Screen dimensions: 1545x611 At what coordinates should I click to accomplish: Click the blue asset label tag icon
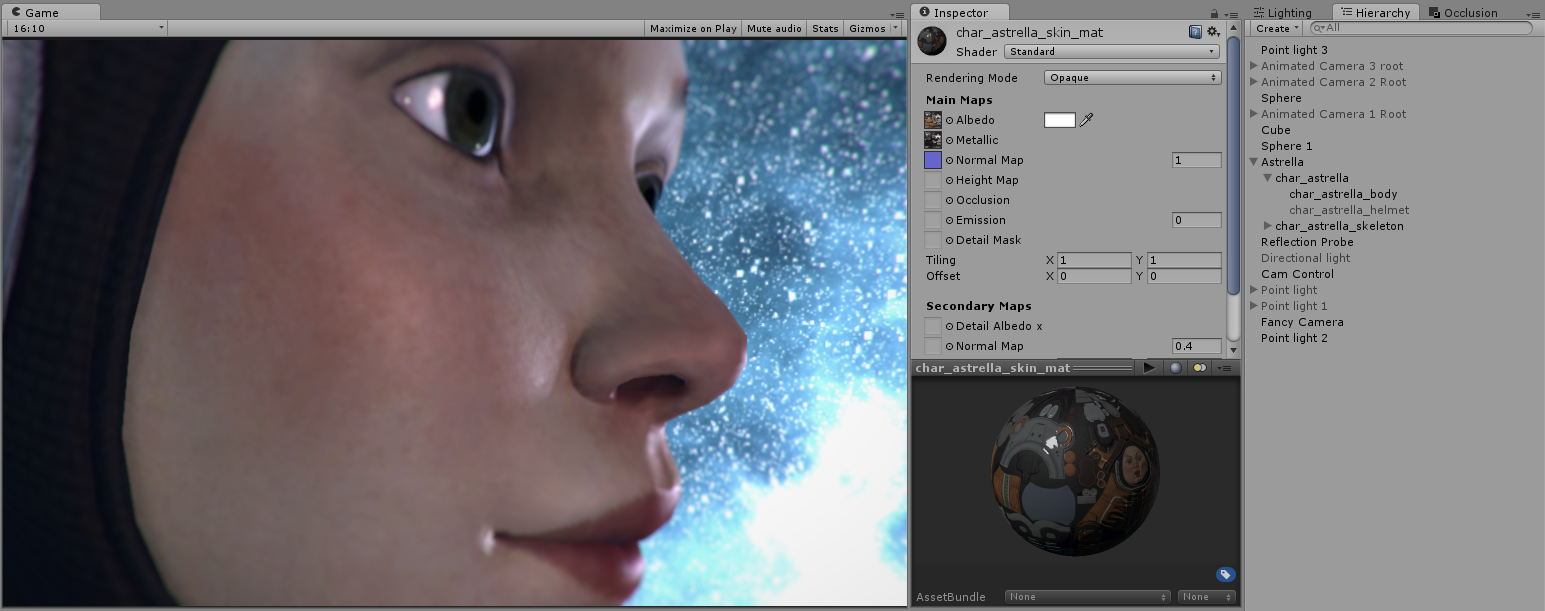[1225, 575]
